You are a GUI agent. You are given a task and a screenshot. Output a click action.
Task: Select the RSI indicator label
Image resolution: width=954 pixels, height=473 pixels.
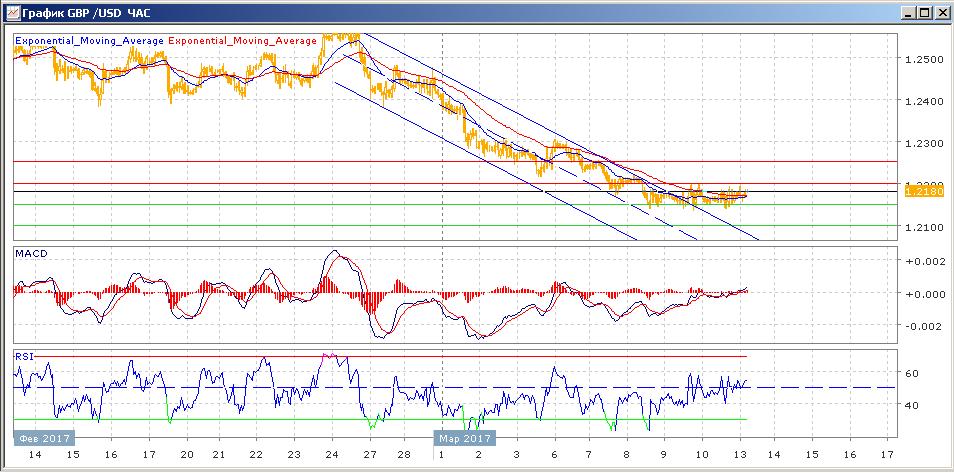click(23, 355)
